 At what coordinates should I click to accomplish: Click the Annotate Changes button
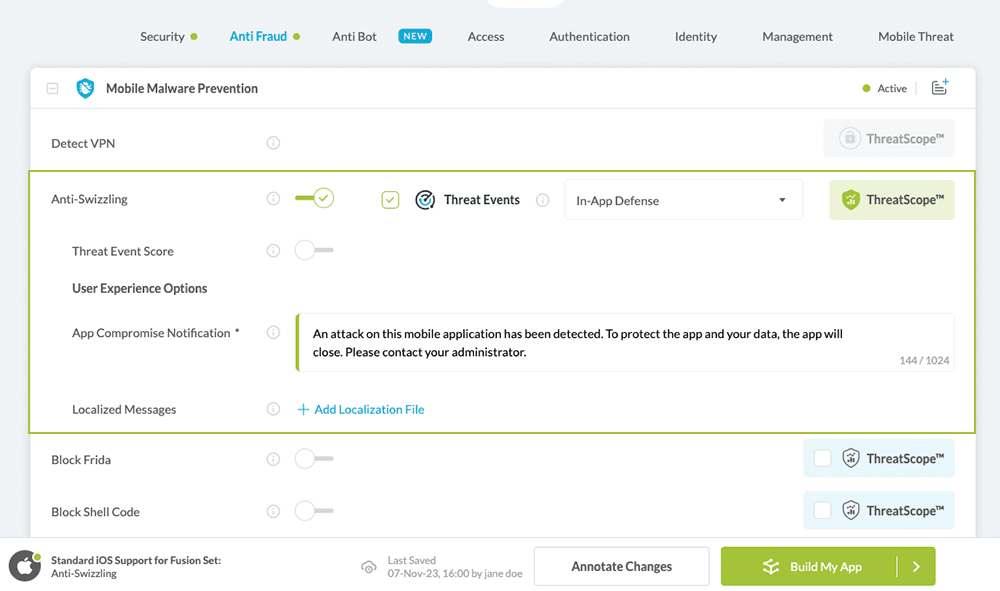click(x=621, y=567)
